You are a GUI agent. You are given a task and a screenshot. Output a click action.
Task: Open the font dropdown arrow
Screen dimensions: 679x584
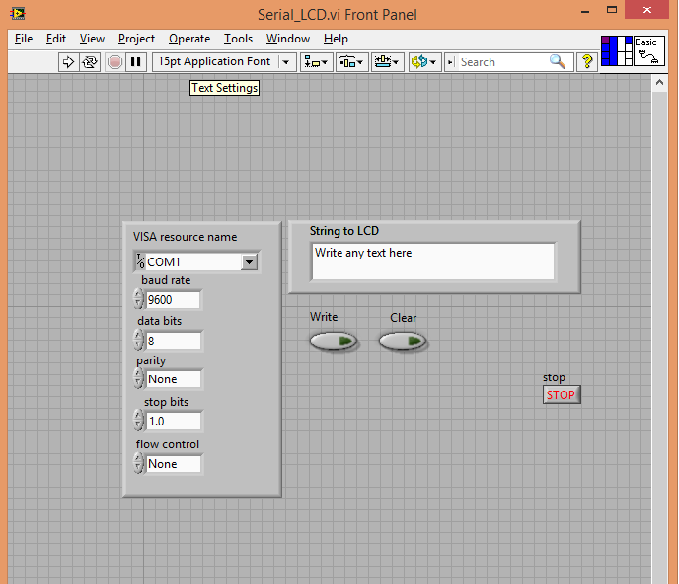286,62
